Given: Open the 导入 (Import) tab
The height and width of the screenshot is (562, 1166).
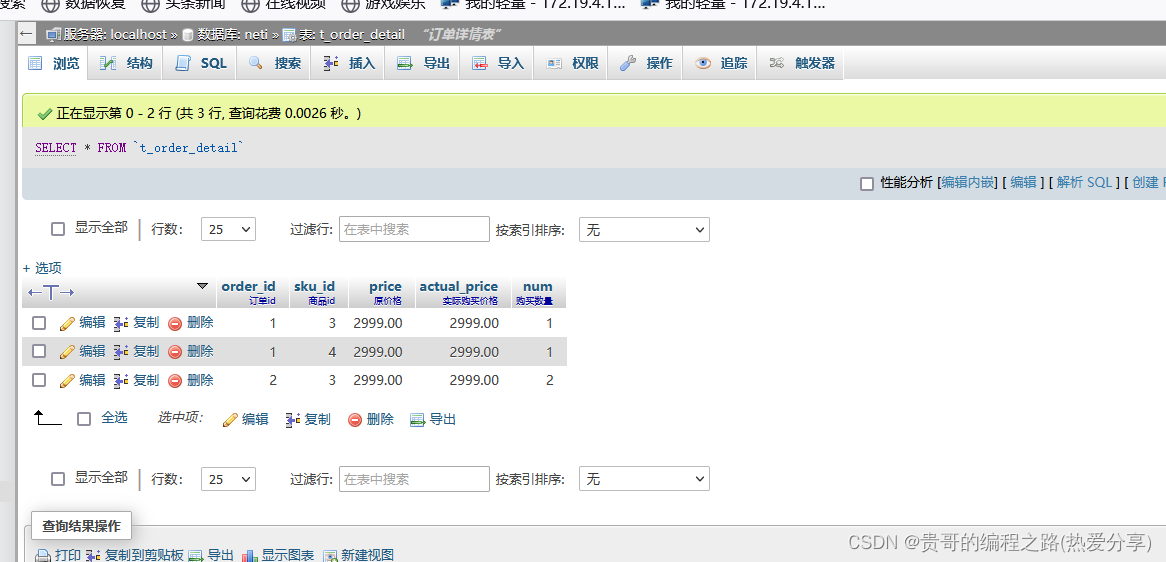Looking at the screenshot, I should pos(498,64).
